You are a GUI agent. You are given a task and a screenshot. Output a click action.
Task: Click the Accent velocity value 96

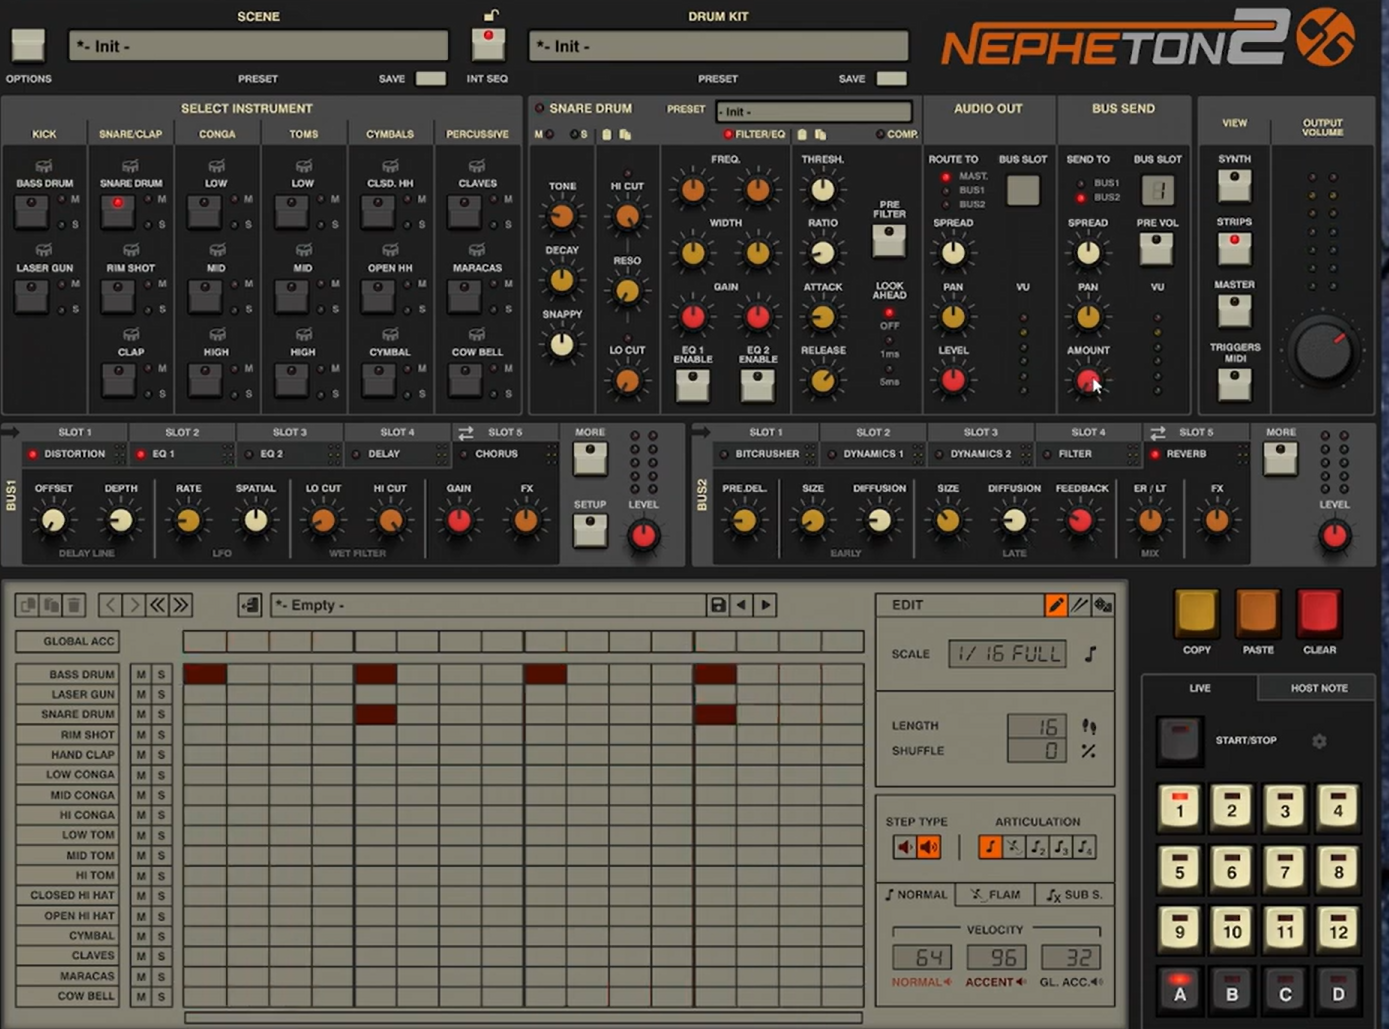(x=996, y=957)
